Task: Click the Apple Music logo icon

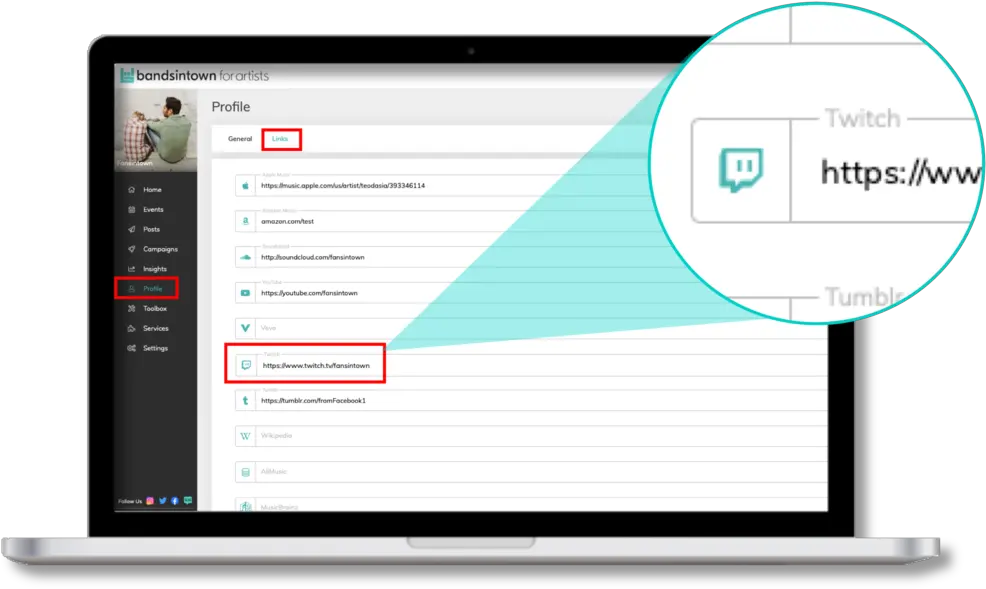Action: tap(246, 186)
